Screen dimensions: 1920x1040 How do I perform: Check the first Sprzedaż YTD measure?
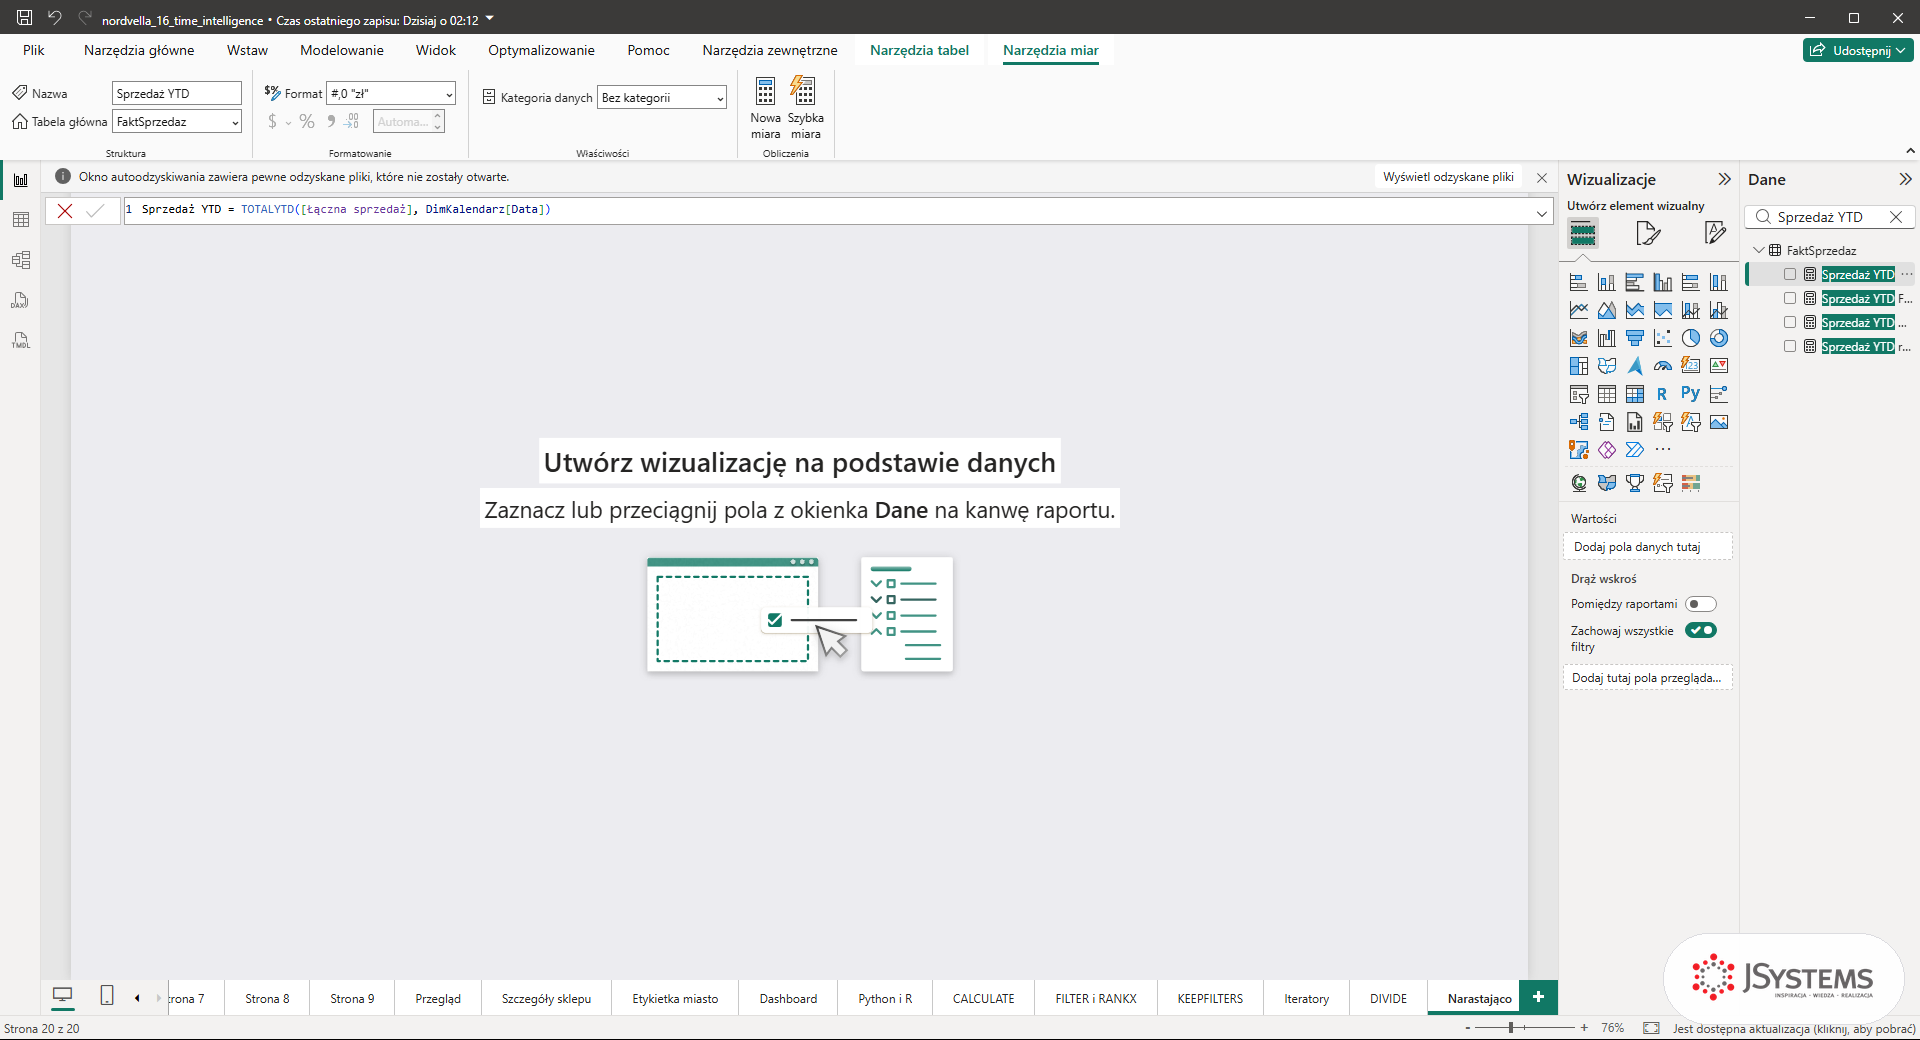point(1790,274)
